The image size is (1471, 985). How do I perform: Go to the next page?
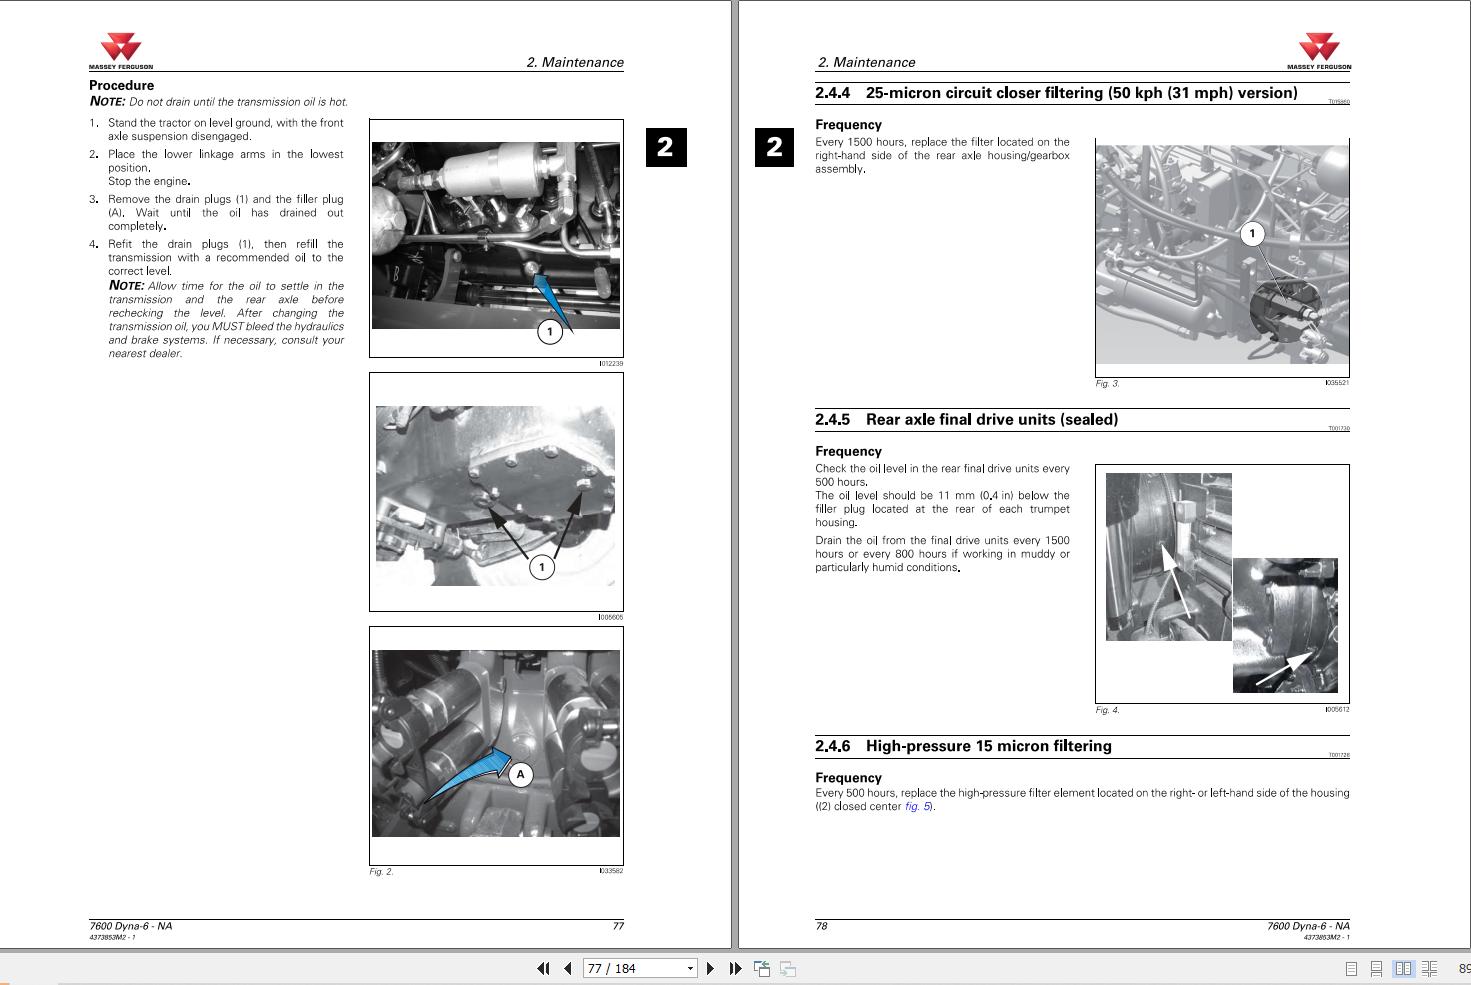coord(710,968)
